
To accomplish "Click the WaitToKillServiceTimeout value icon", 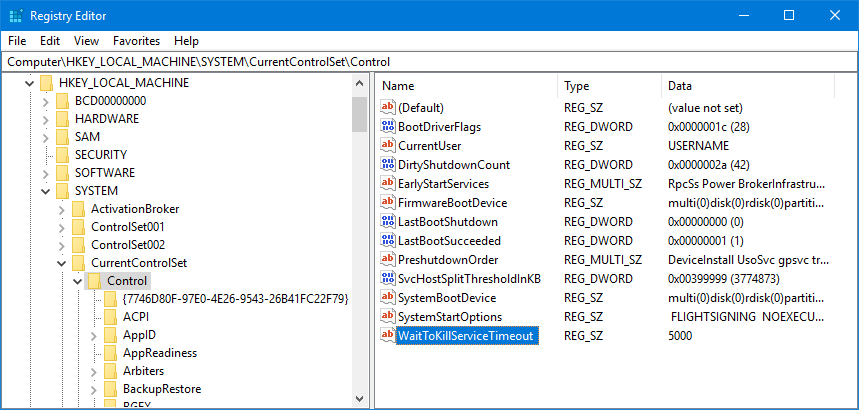I will pos(388,335).
